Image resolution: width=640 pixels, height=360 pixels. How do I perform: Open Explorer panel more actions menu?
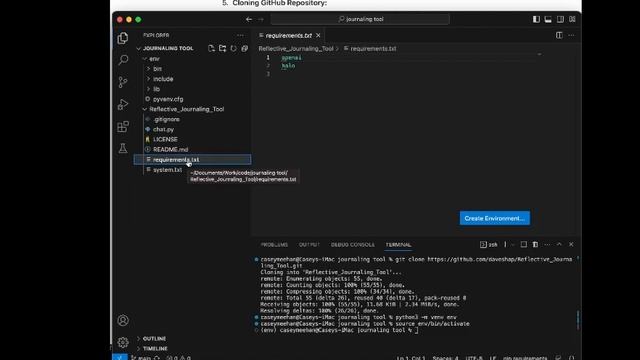240,36
